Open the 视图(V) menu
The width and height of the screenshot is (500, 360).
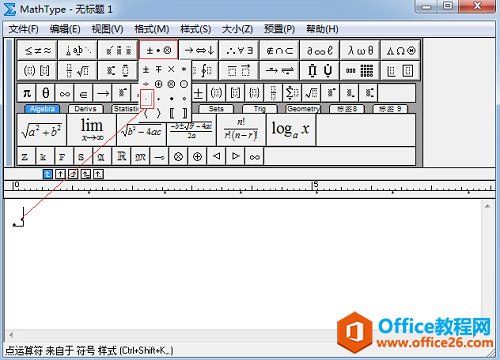point(107,29)
